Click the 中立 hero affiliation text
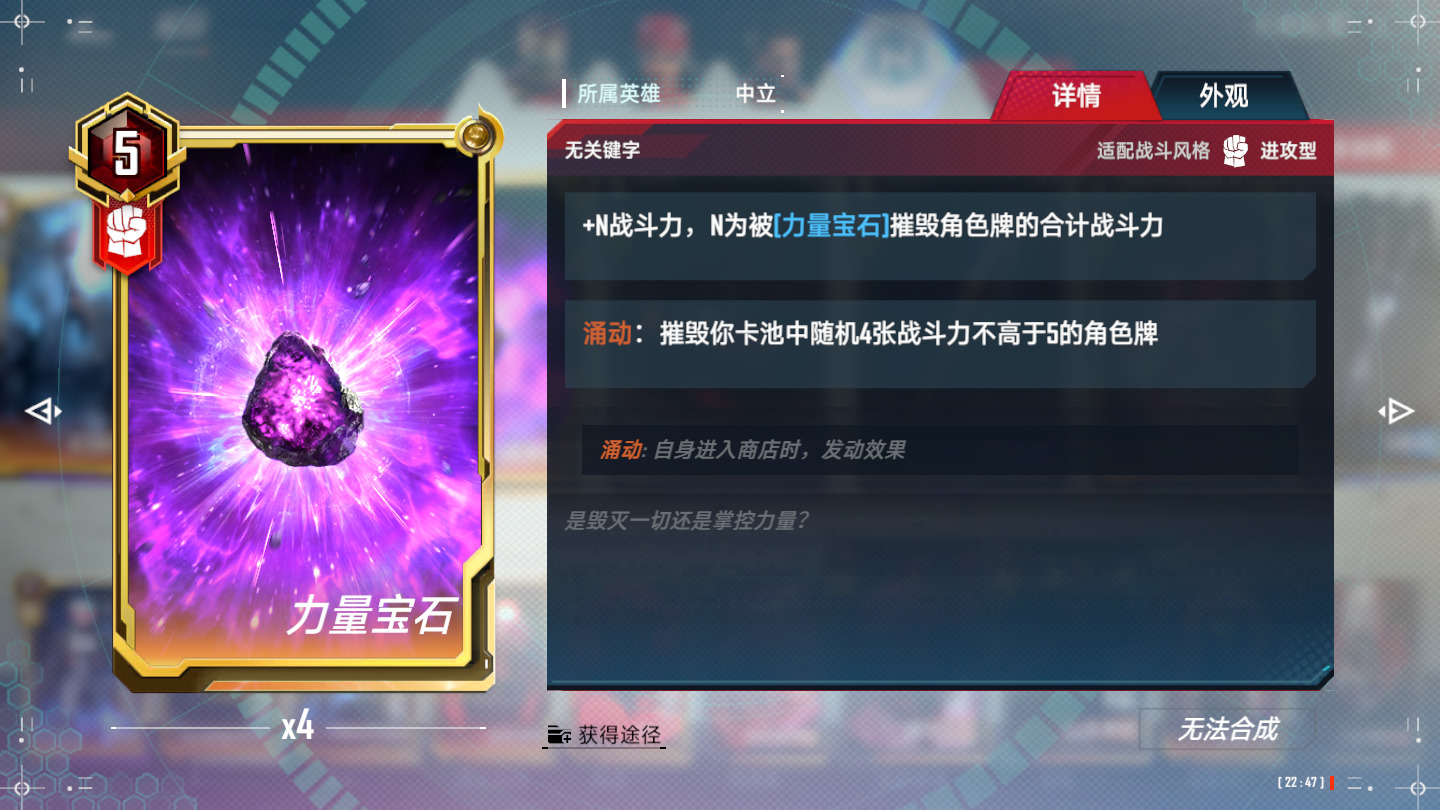Screen dimensions: 1440x810 click(756, 94)
